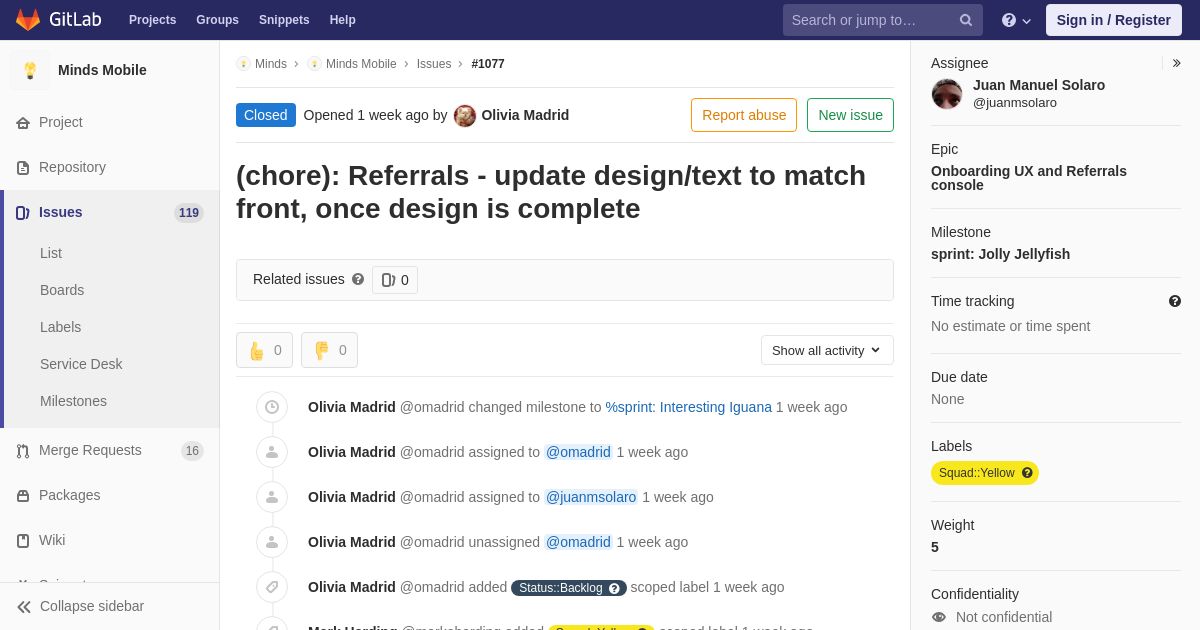This screenshot has width=1200, height=630.
Task: Click the related issues count badge
Action: coord(395,280)
